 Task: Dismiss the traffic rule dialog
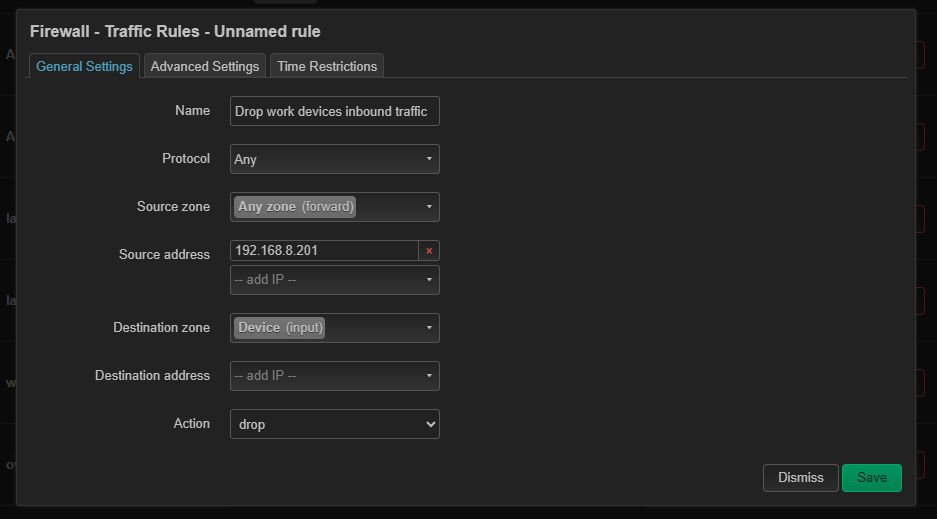800,478
